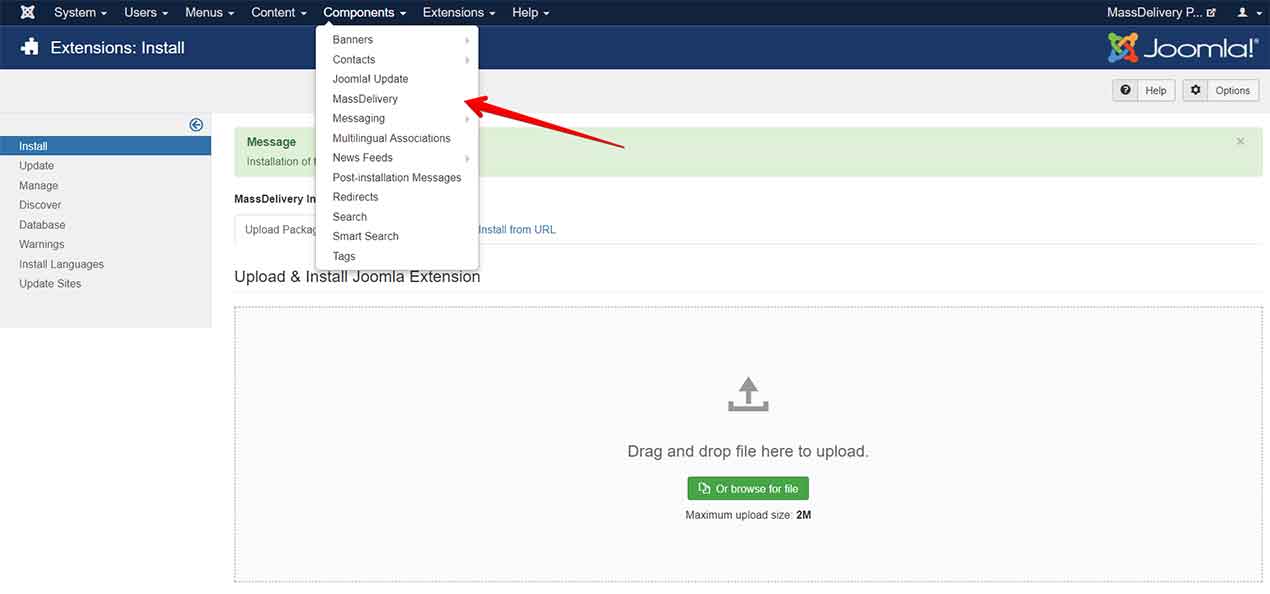Select MassDelivery from Components menu
Screen dimensions: 1270x594
tap(365, 99)
